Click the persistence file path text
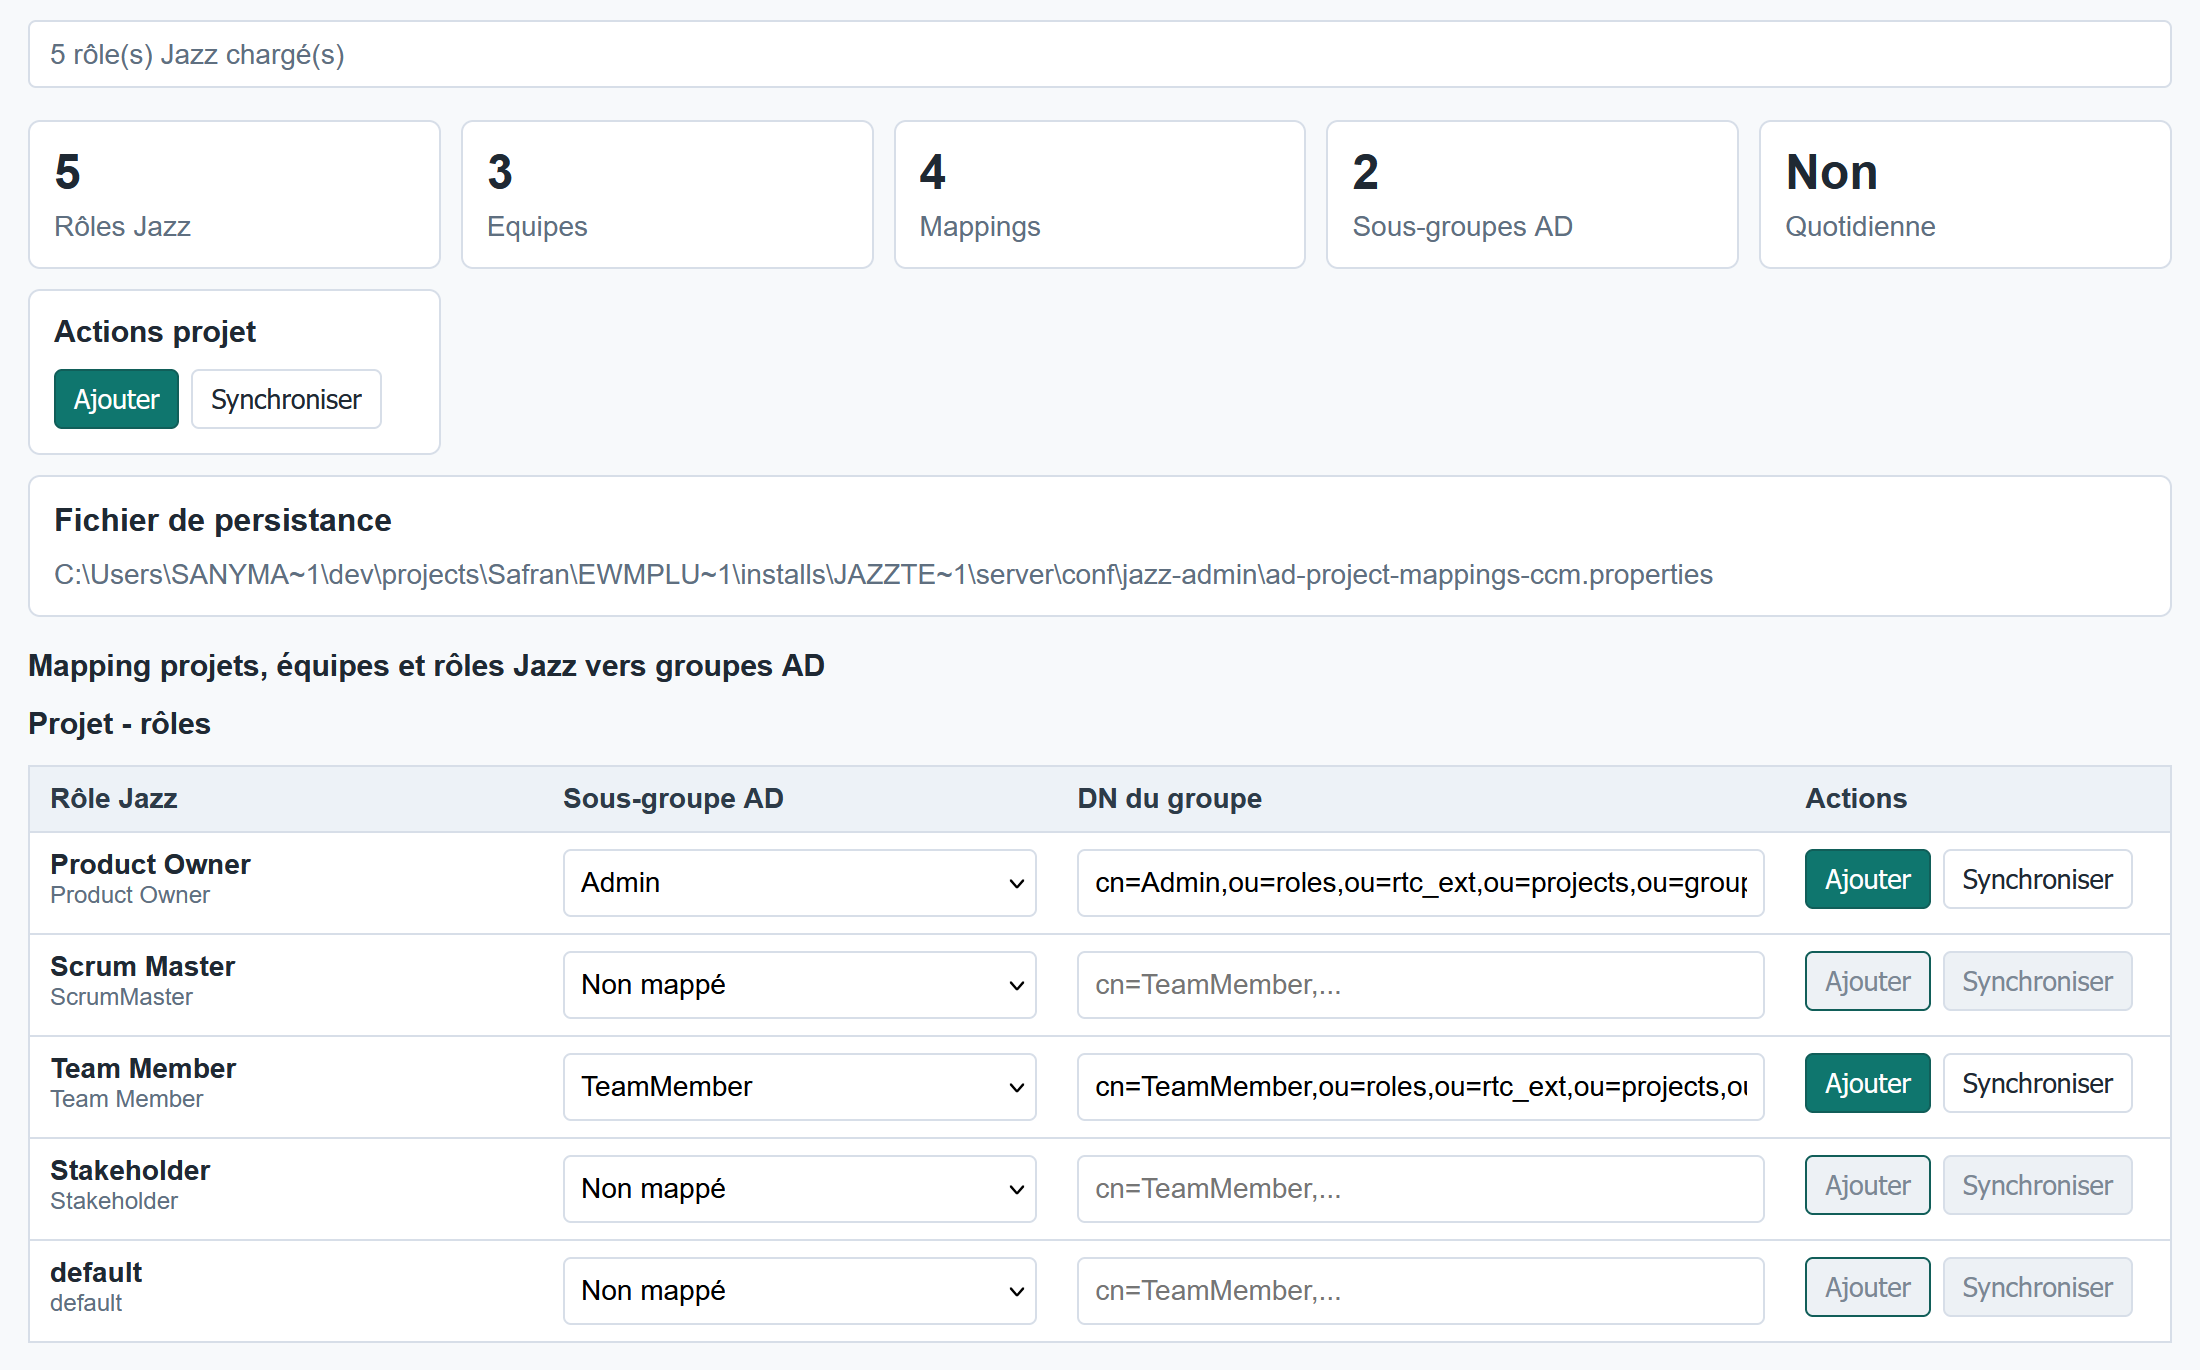The width and height of the screenshot is (2200, 1370). click(883, 575)
